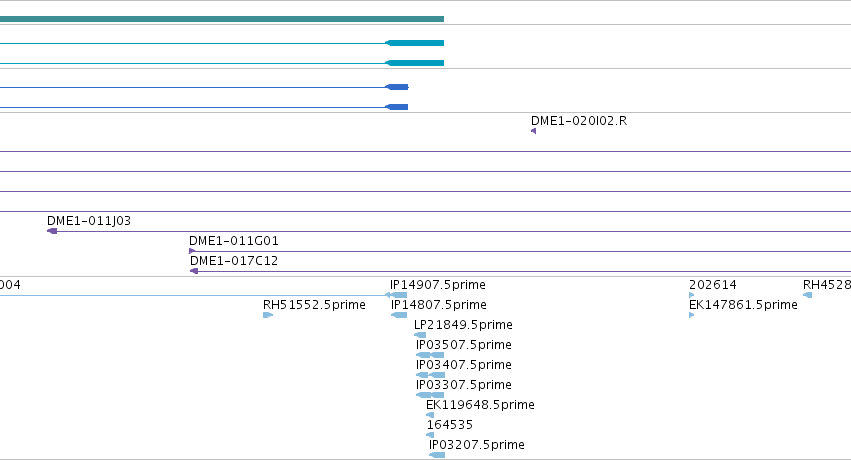Select the RH51552.5prime EST glyph
Viewport: 851px width, 460px height.
click(x=268, y=315)
